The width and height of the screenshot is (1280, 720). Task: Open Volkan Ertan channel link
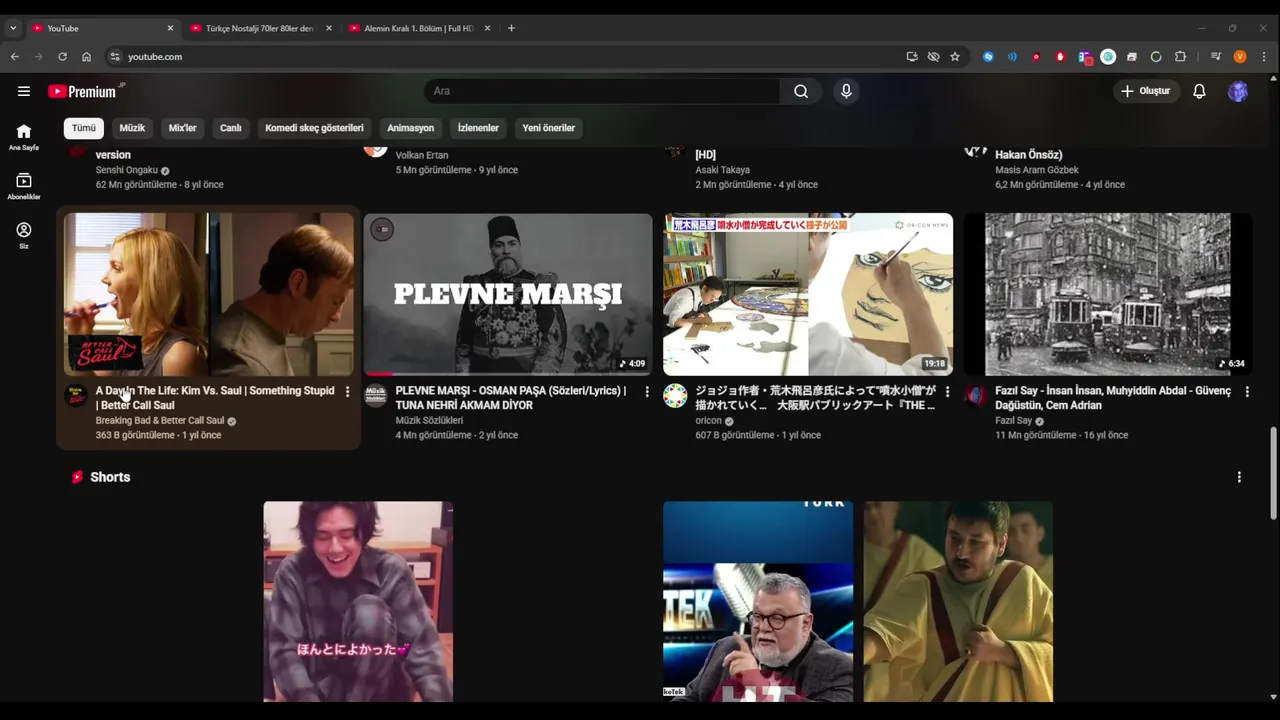(422, 155)
